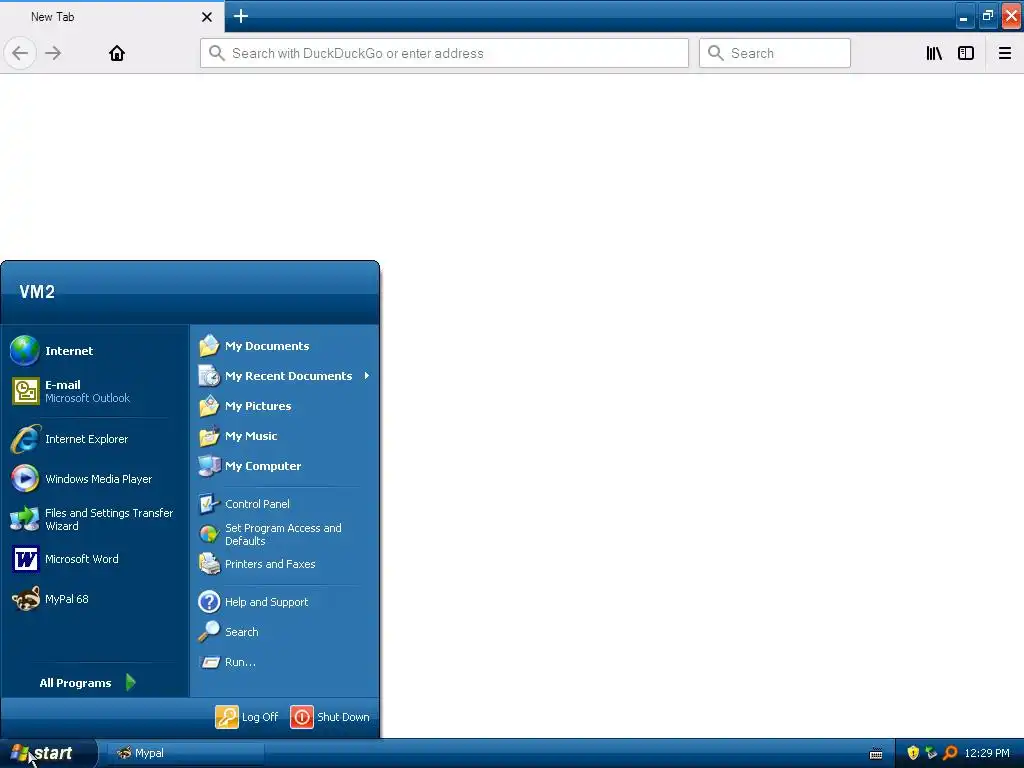Expand My Recent Documents submenu

[285, 376]
